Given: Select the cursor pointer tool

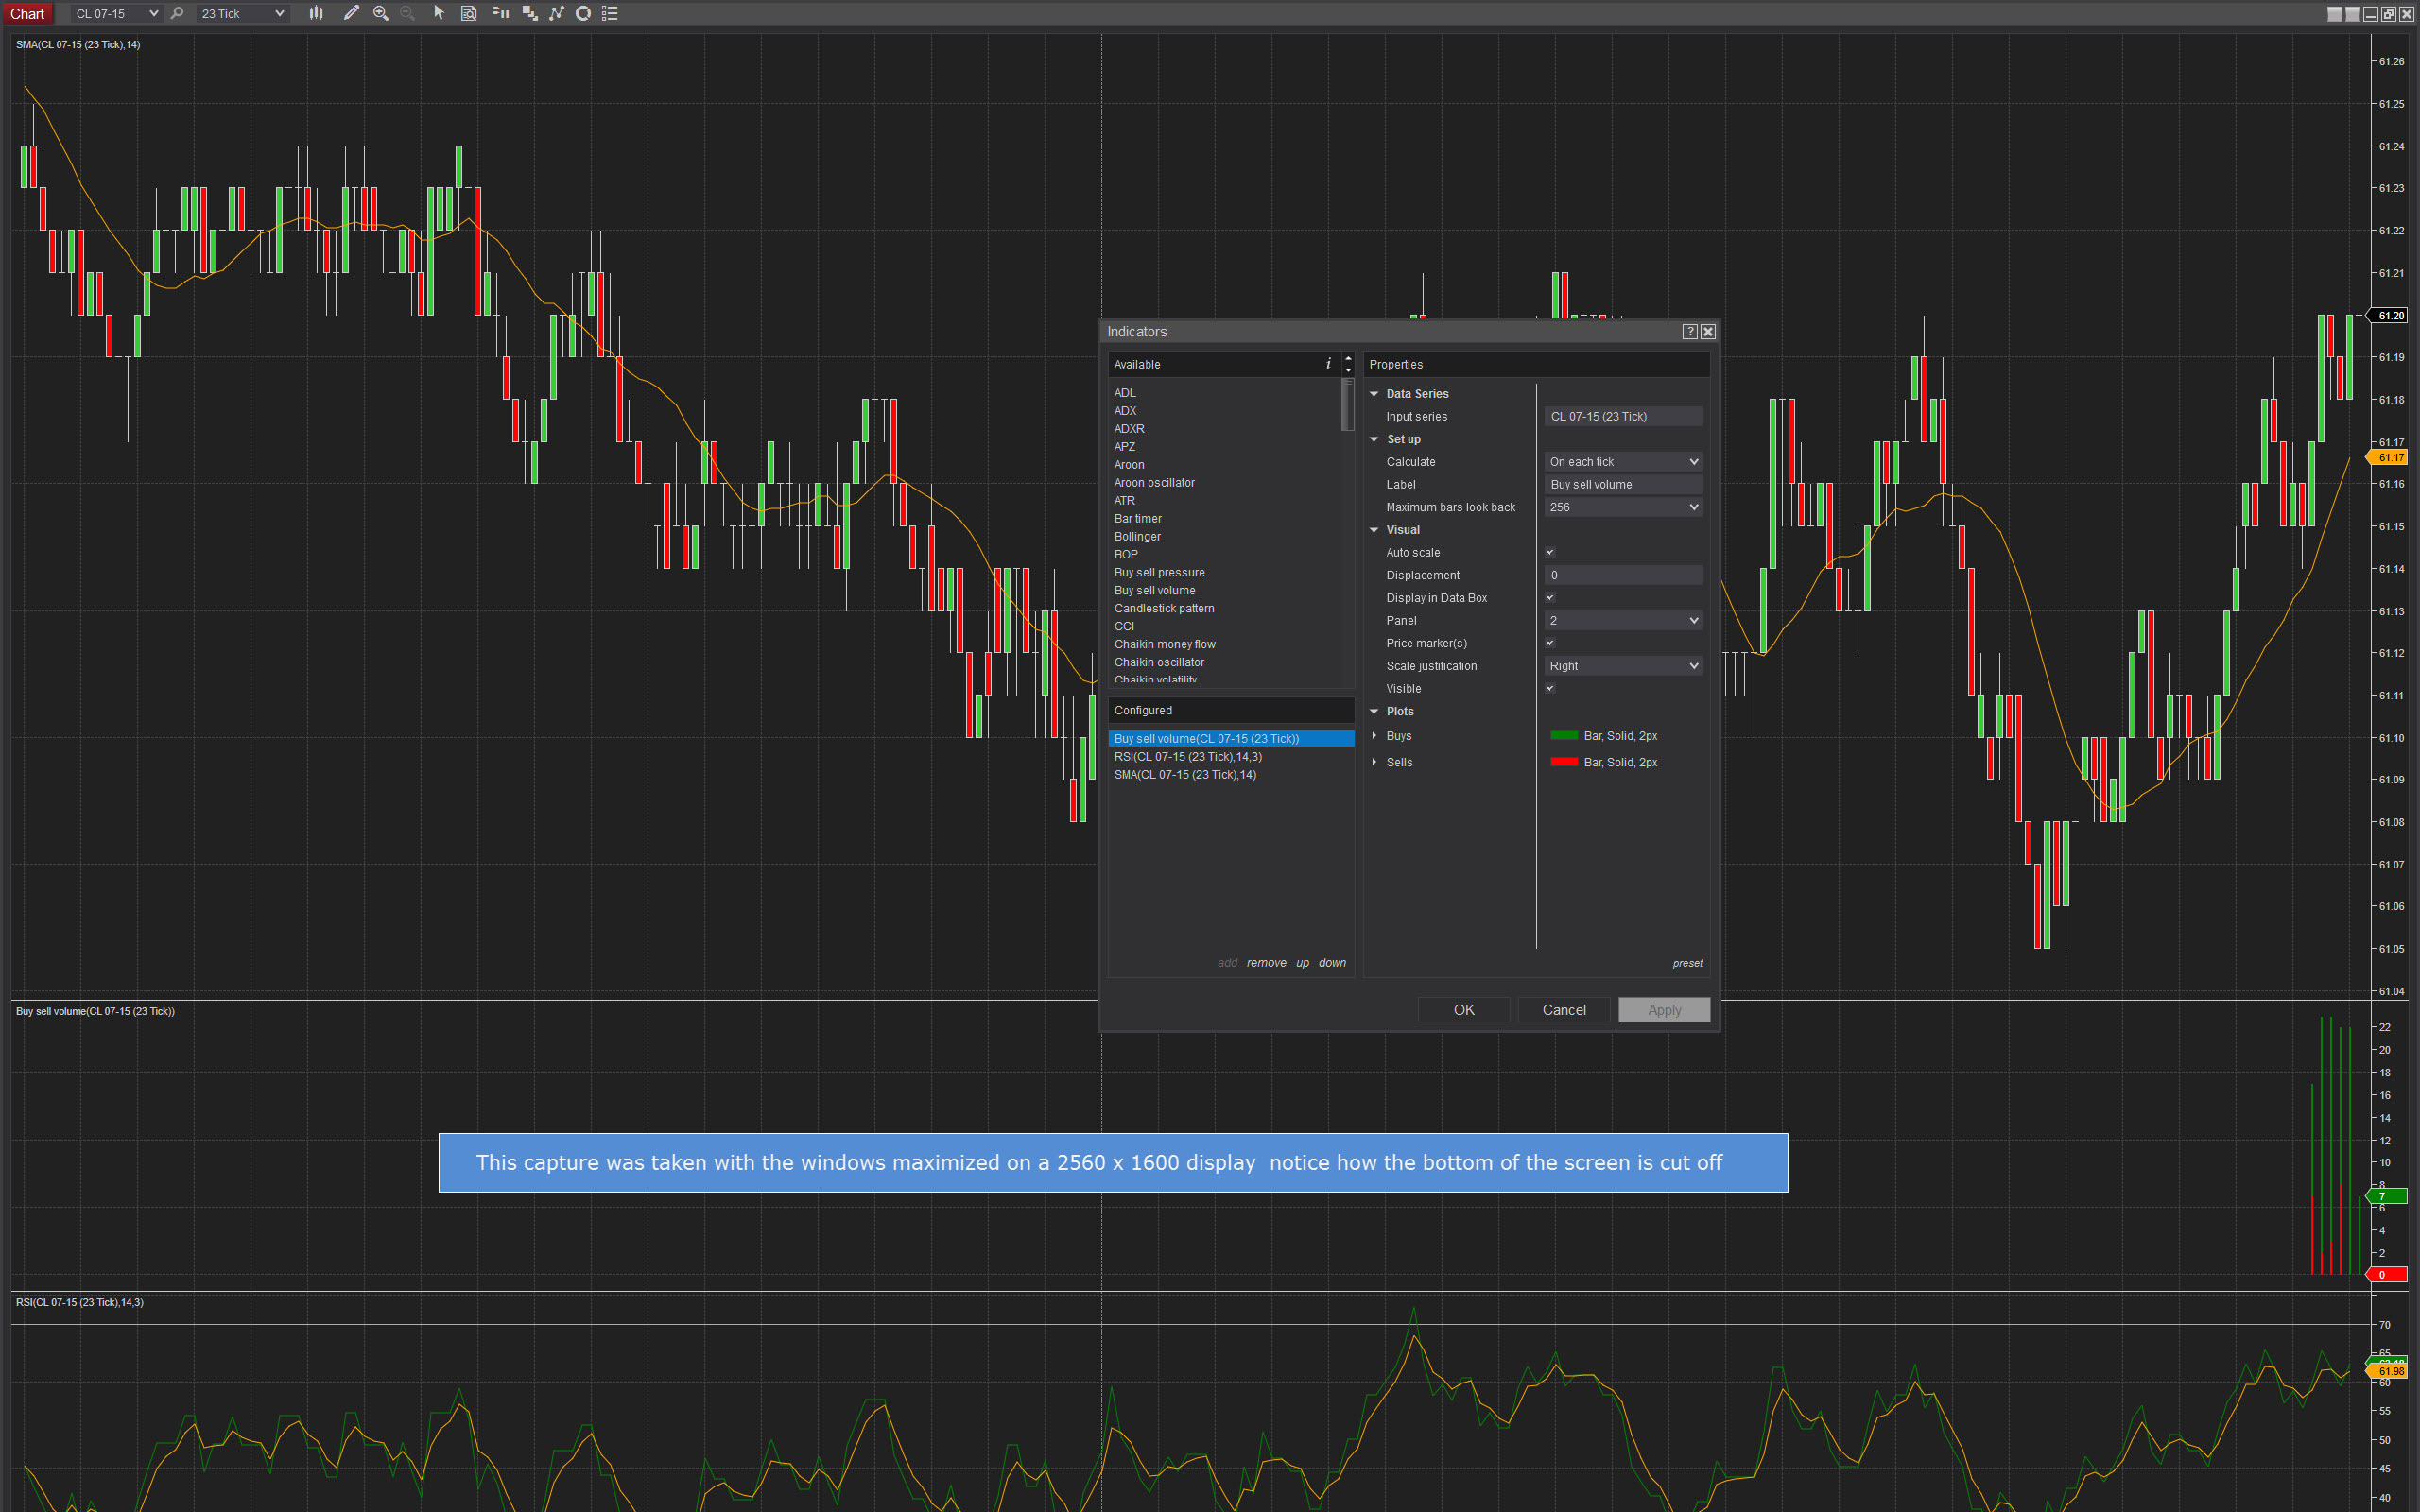Looking at the screenshot, I should (438, 13).
